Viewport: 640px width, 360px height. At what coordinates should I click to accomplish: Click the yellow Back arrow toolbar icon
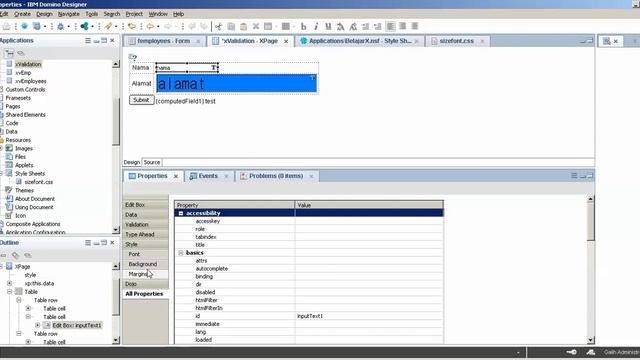(x=150, y=27)
